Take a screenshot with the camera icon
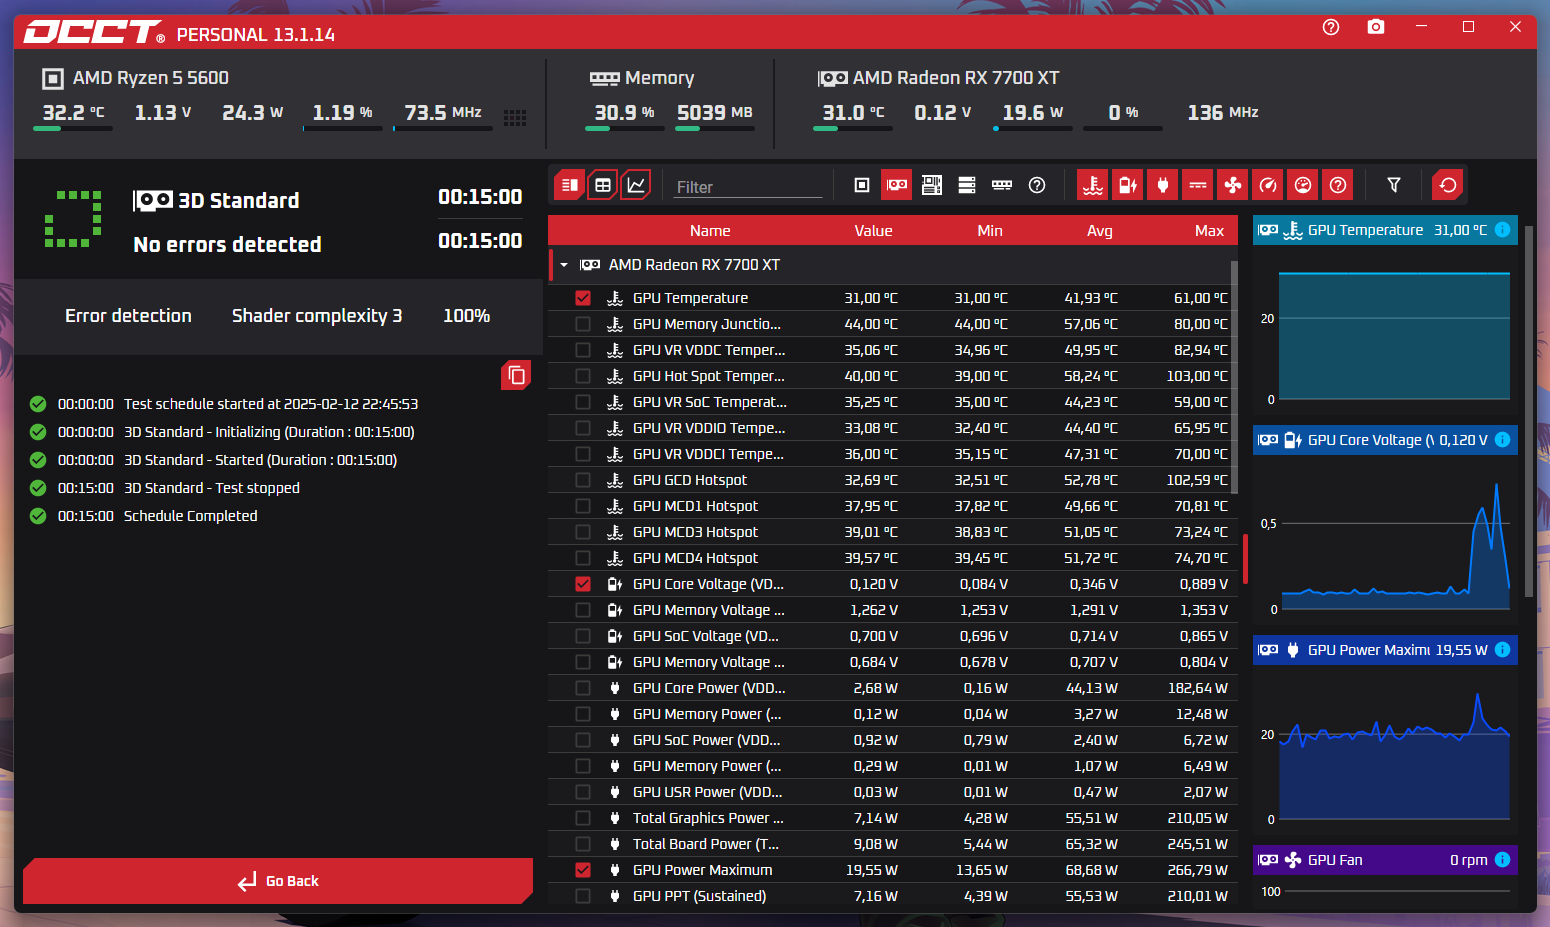 point(1376,27)
